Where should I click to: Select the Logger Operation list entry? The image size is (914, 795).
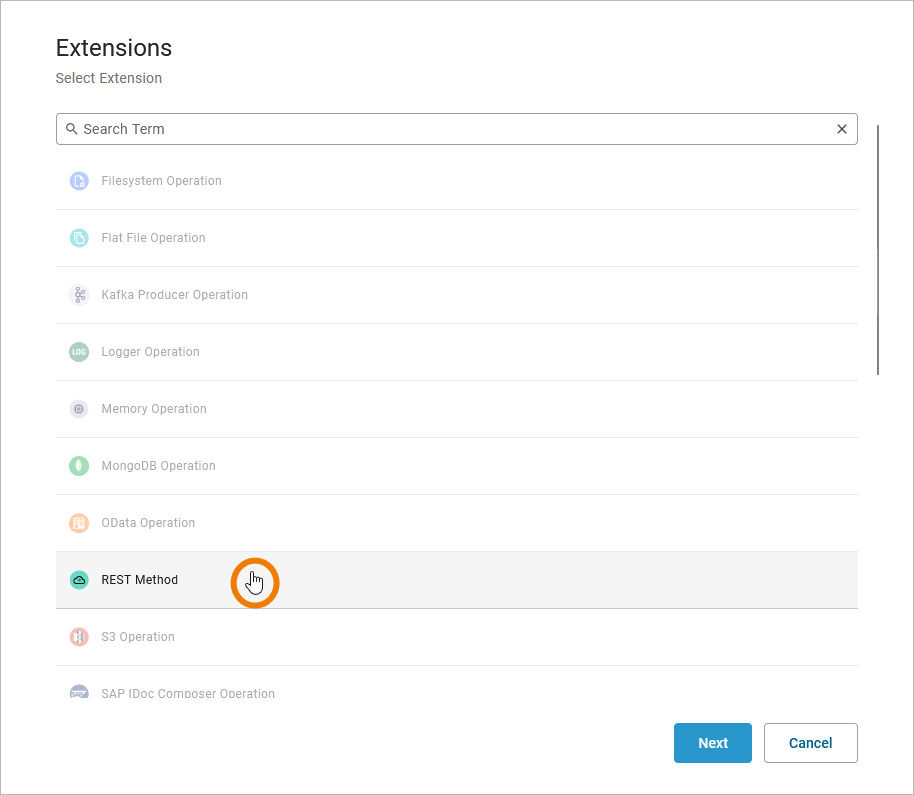150,352
